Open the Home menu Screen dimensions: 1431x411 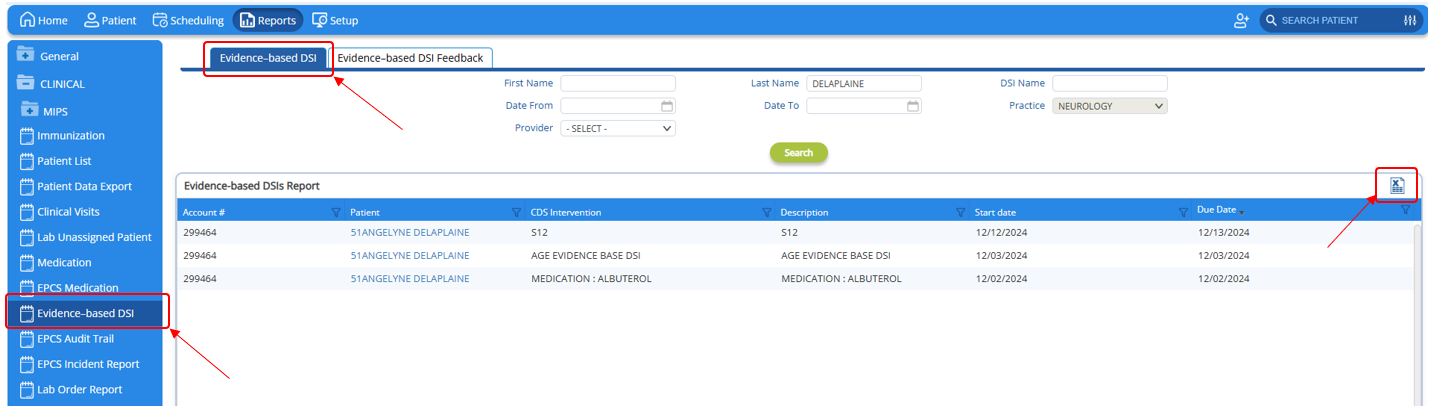coord(44,20)
